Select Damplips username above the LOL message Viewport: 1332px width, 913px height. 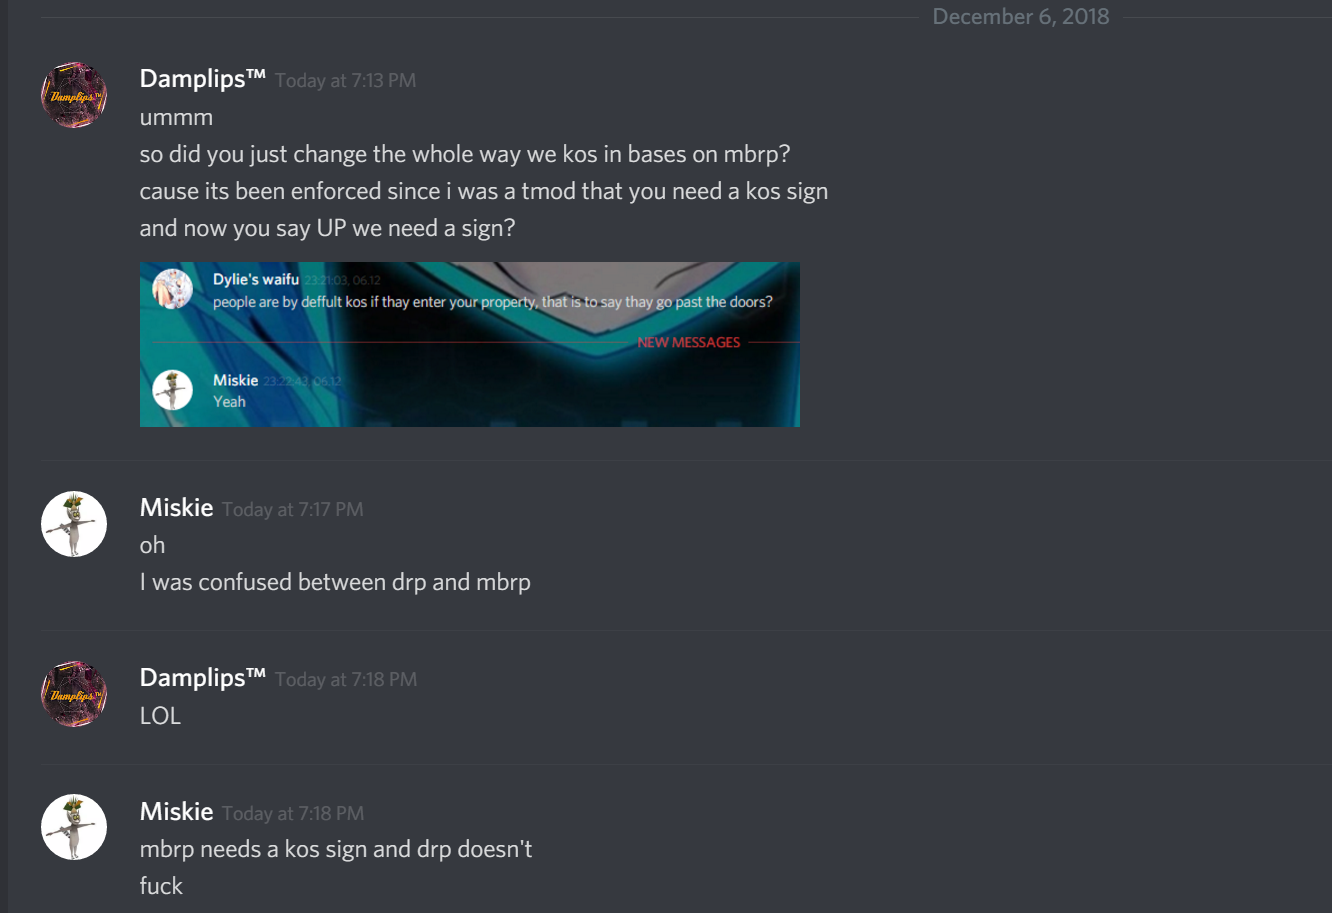[x=203, y=677]
